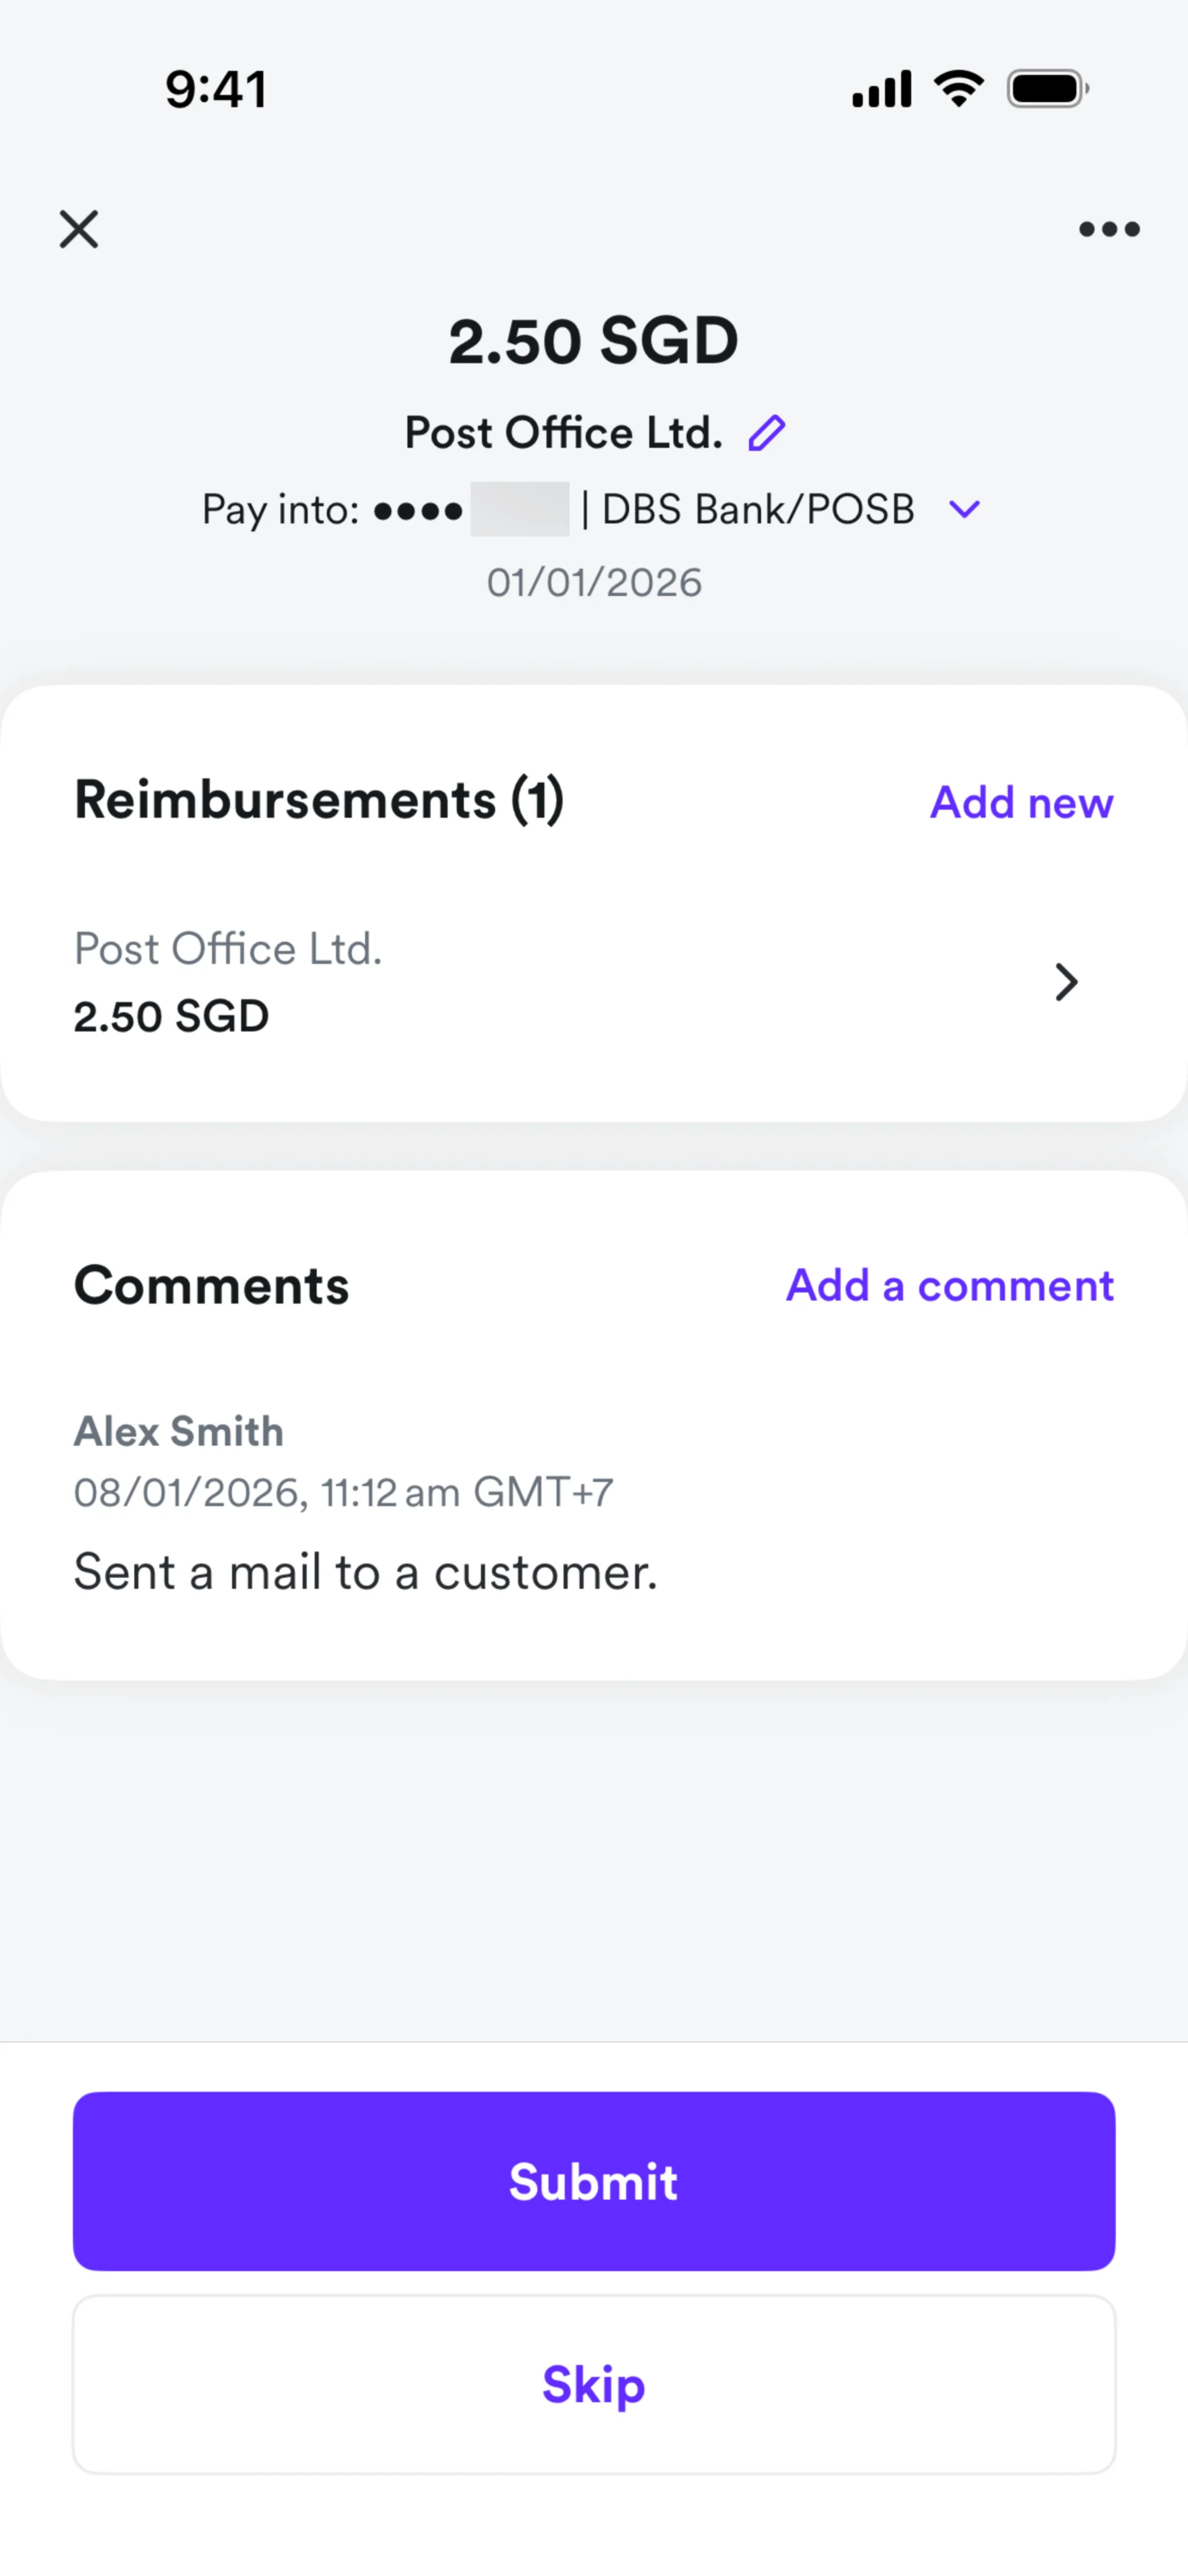1188x2576 pixels.
Task: Open the three-dot more options menu
Action: coord(1109,229)
